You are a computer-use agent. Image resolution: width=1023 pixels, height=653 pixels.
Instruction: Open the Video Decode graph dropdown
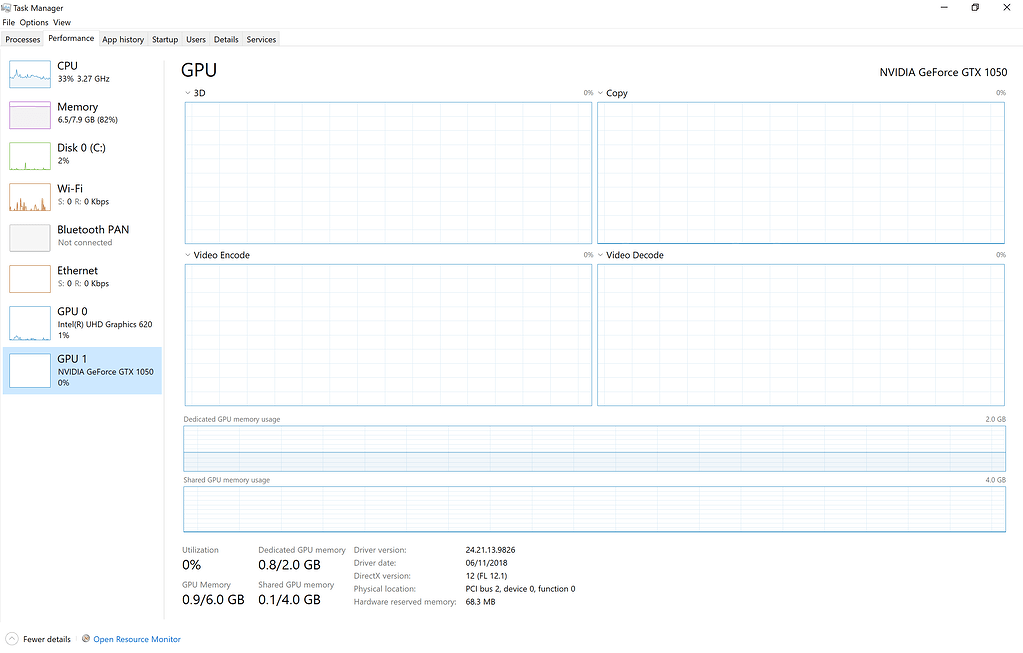[x=601, y=255]
